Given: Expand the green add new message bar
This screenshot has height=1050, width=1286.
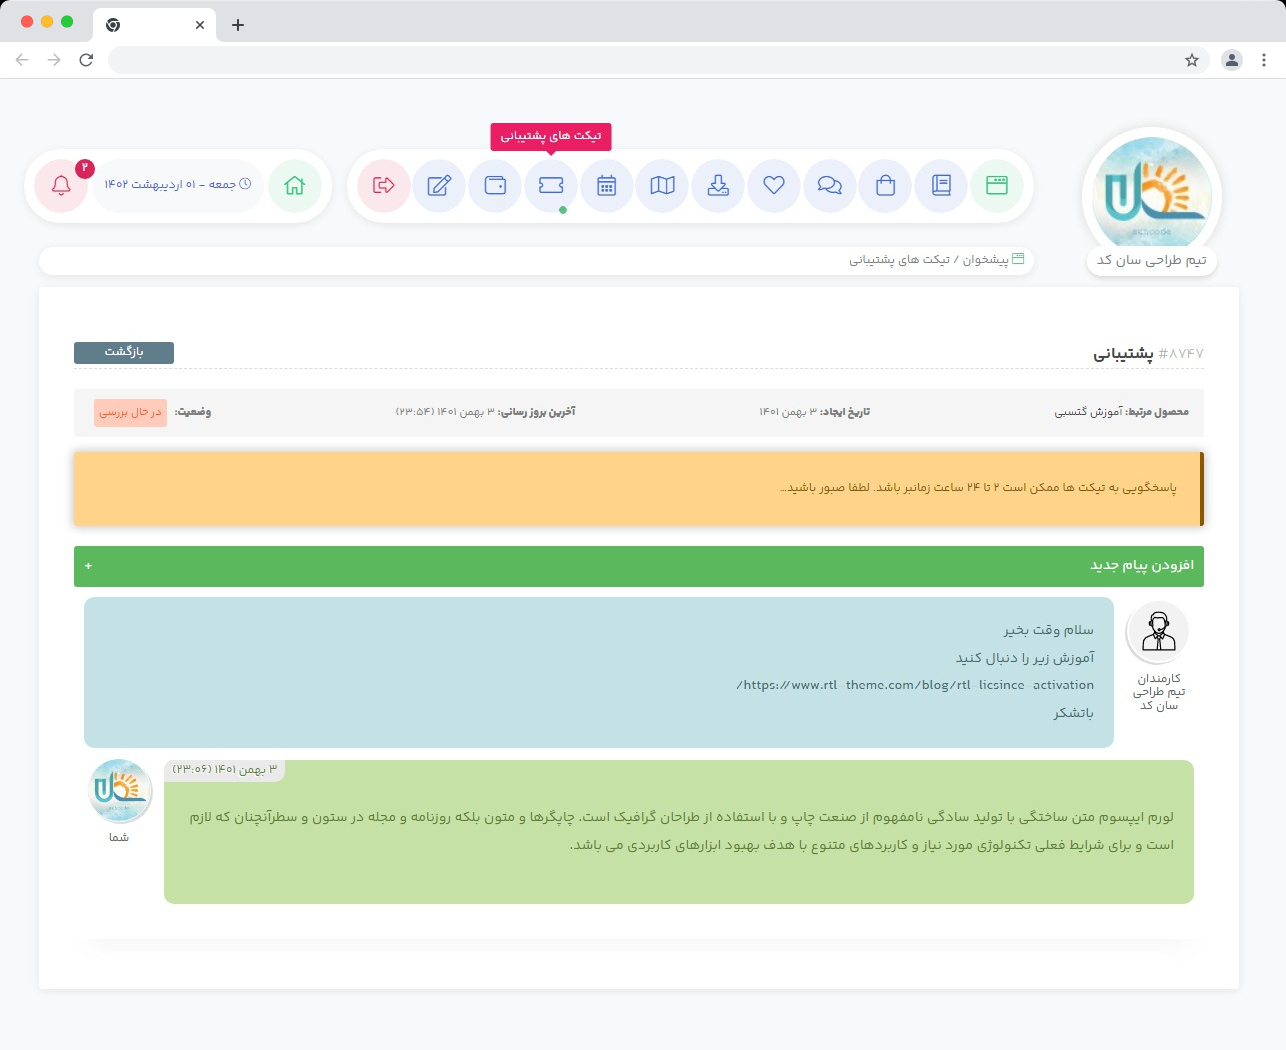Looking at the screenshot, I should [638, 566].
